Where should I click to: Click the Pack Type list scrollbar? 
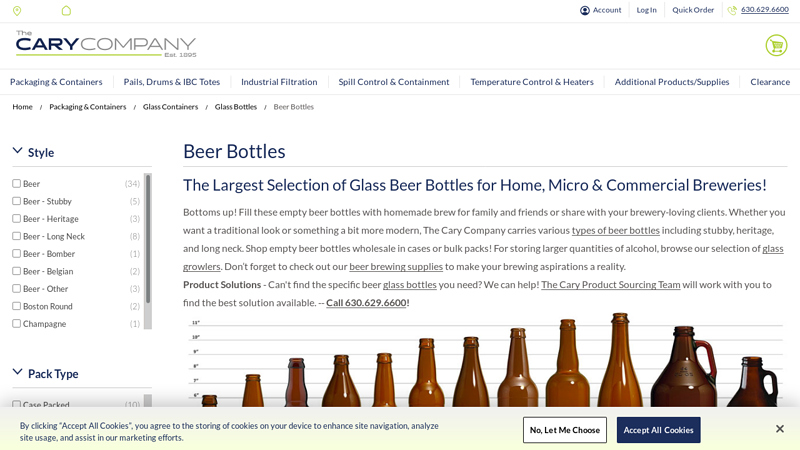[x=148, y=401]
